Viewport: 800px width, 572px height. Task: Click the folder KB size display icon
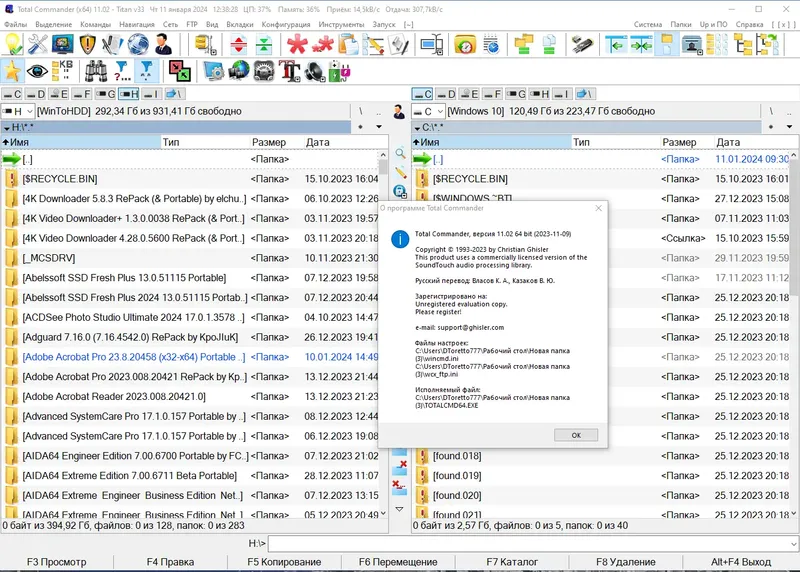62,71
